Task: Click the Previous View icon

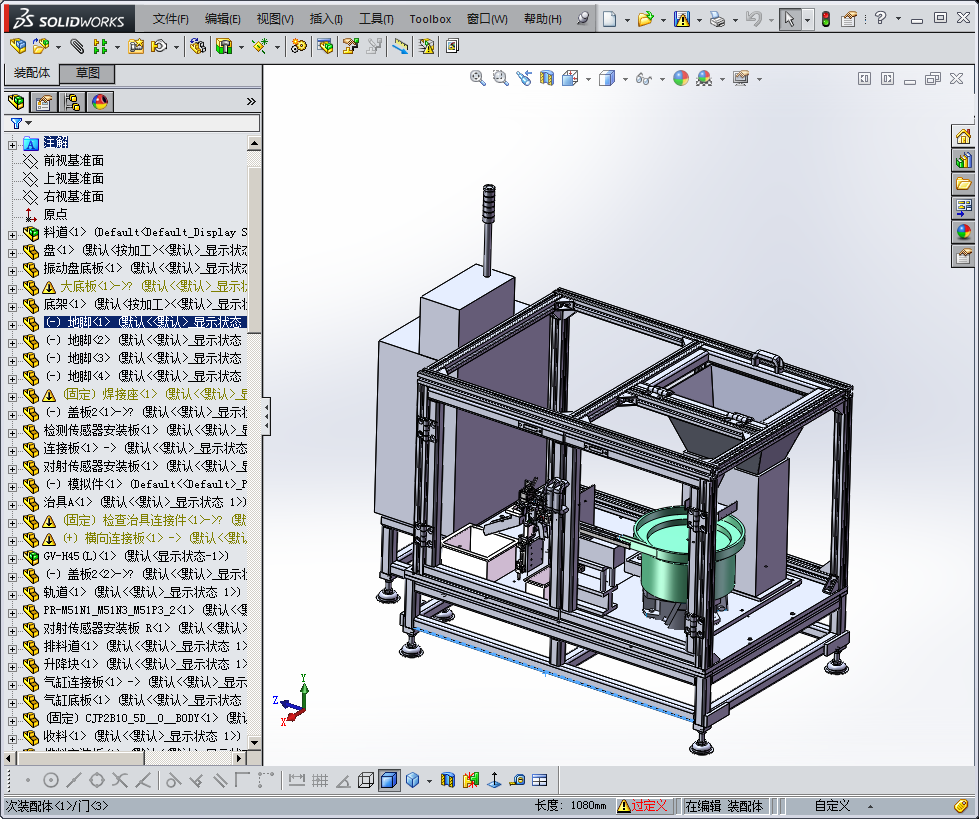Action: pyautogui.click(x=523, y=78)
